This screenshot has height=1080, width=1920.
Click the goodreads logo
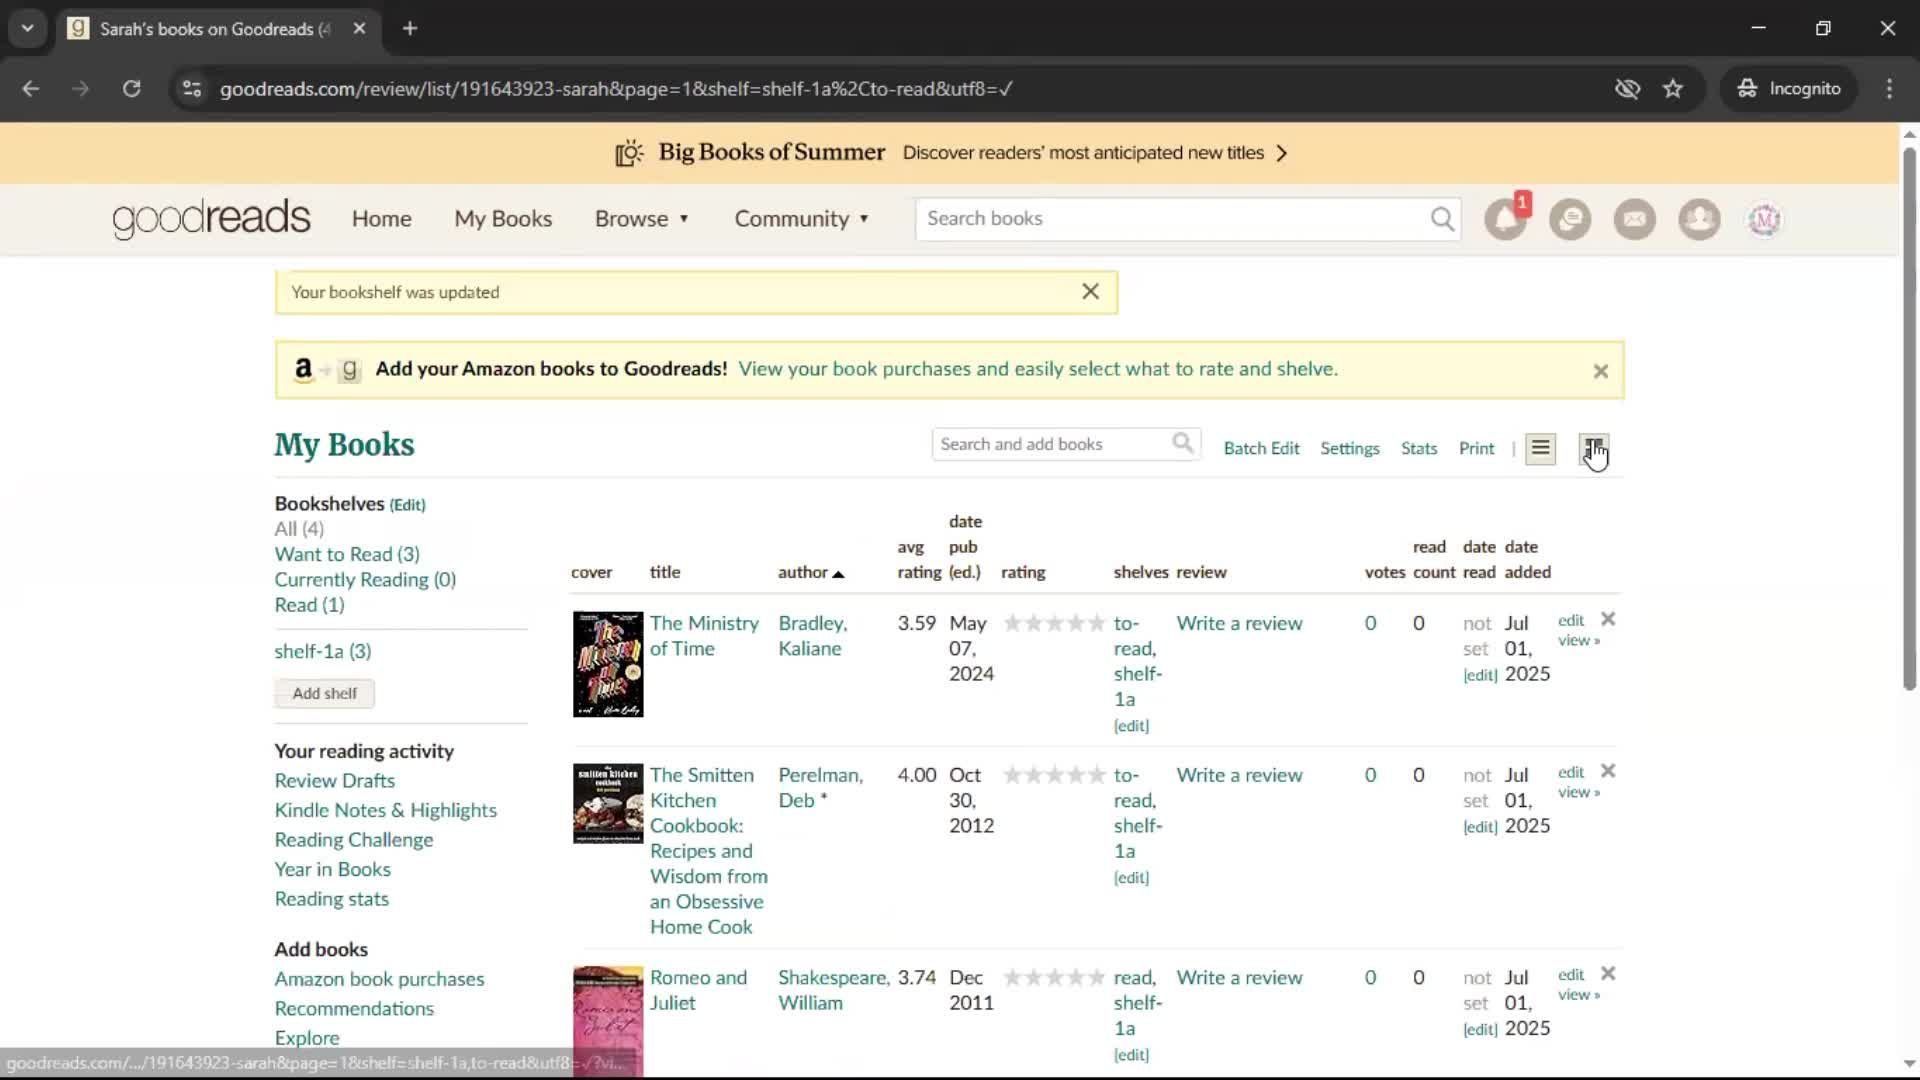(211, 219)
